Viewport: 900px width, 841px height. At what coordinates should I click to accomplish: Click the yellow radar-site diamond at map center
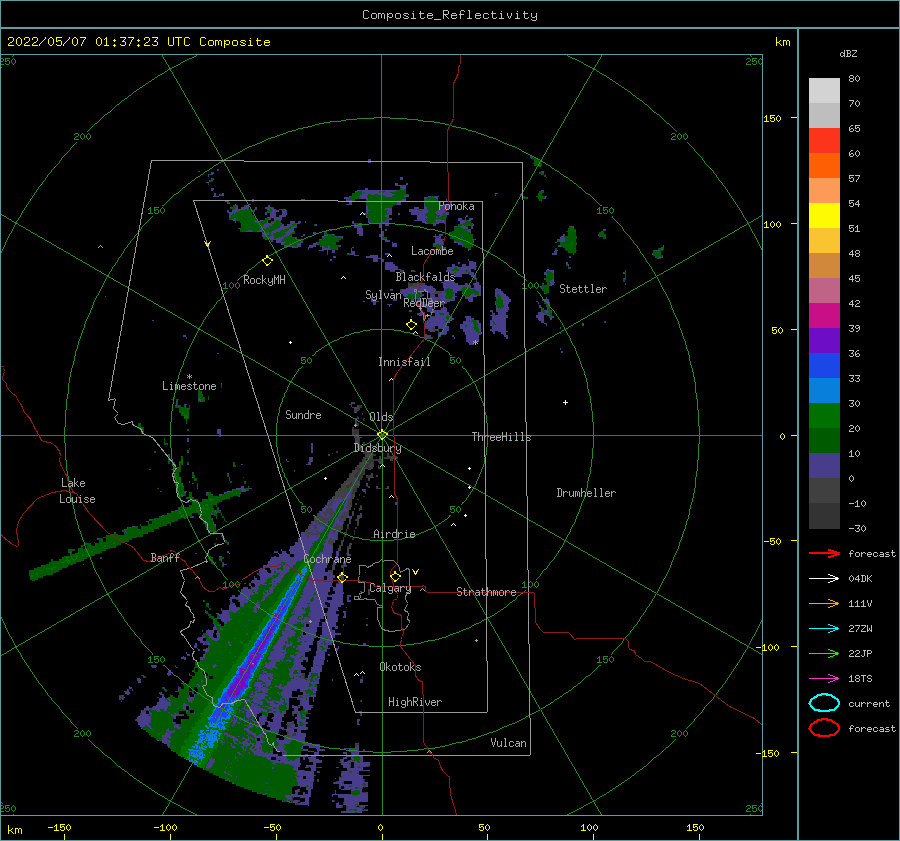pyautogui.click(x=382, y=435)
